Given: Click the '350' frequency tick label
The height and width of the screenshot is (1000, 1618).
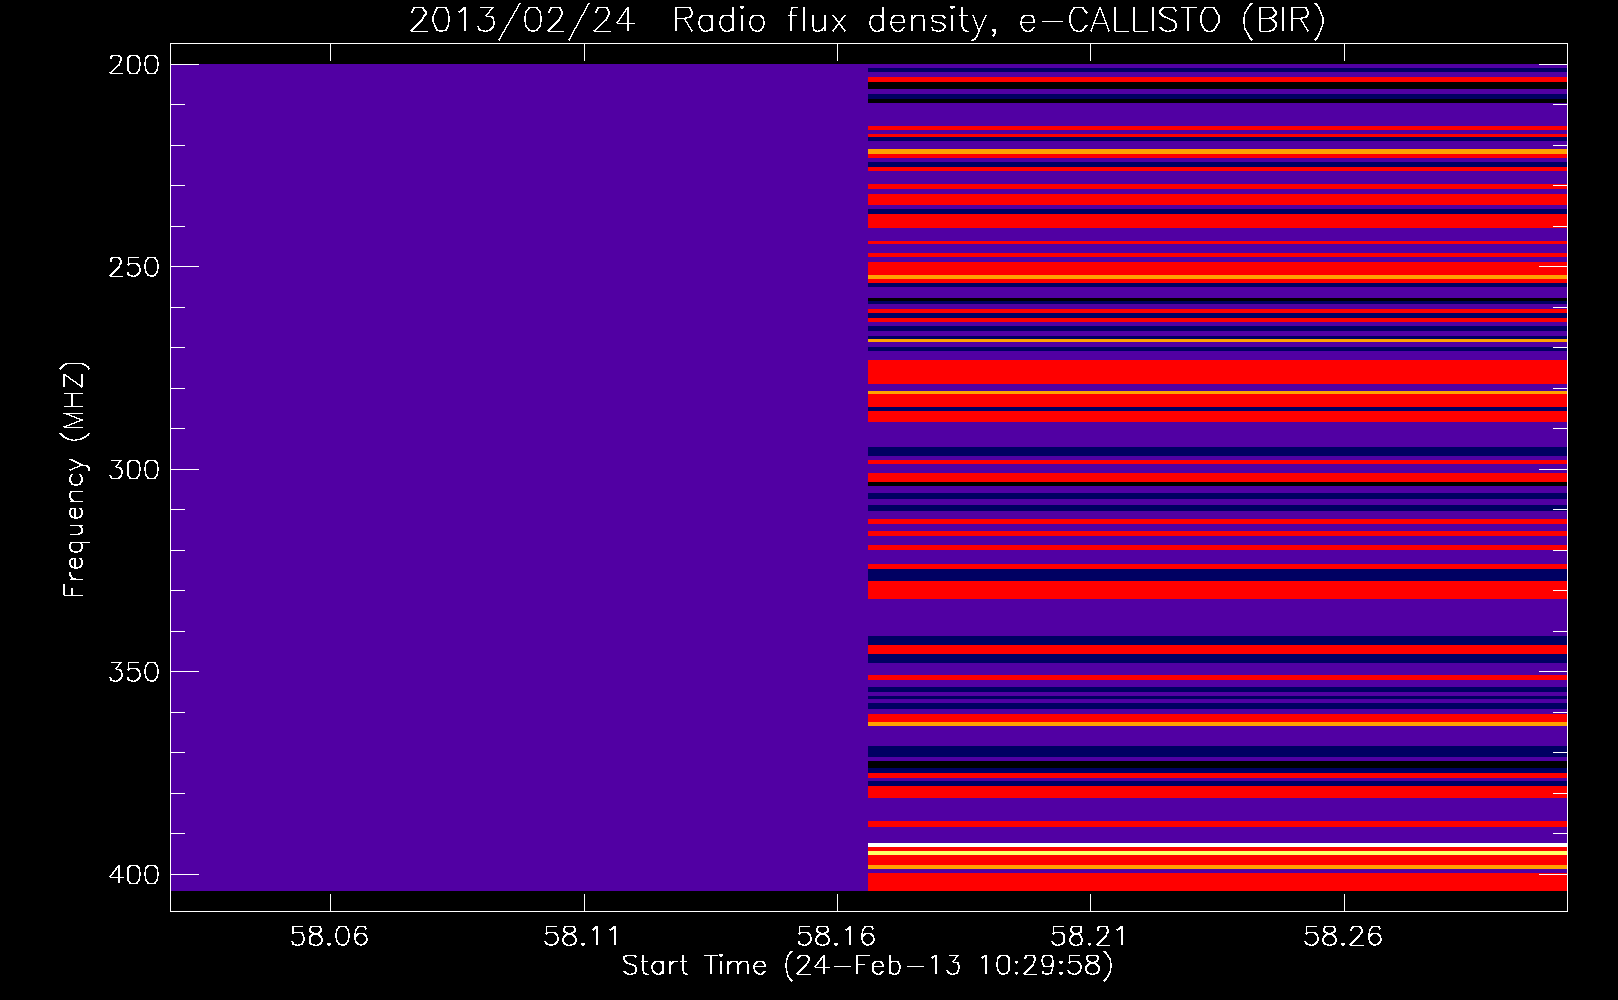Looking at the screenshot, I should coord(134,672).
